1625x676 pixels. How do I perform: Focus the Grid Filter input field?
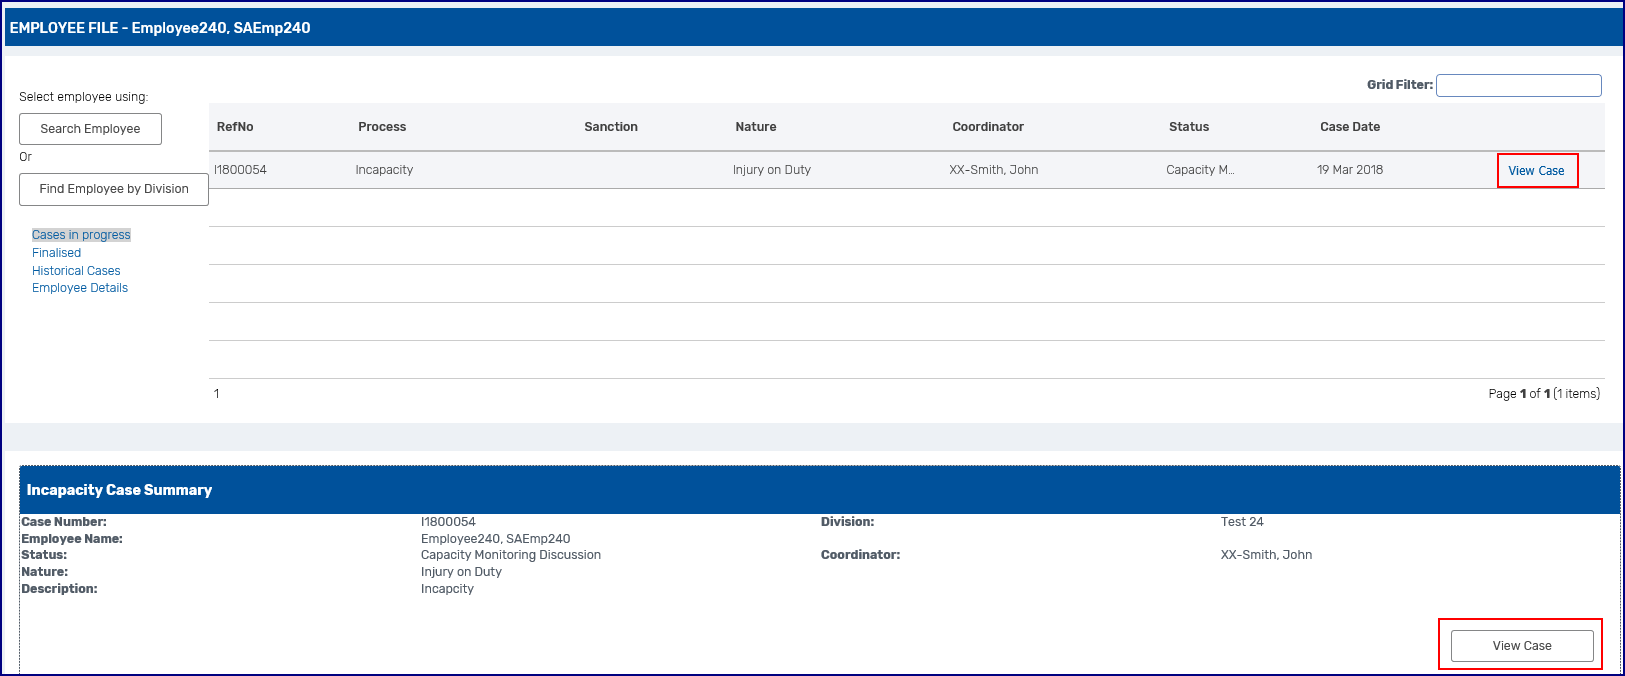pyautogui.click(x=1519, y=85)
